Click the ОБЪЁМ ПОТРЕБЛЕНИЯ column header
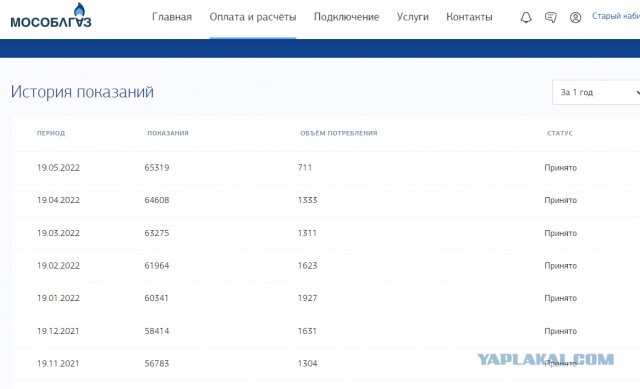The width and height of the screenshot is (640, 389). [339, 133]
